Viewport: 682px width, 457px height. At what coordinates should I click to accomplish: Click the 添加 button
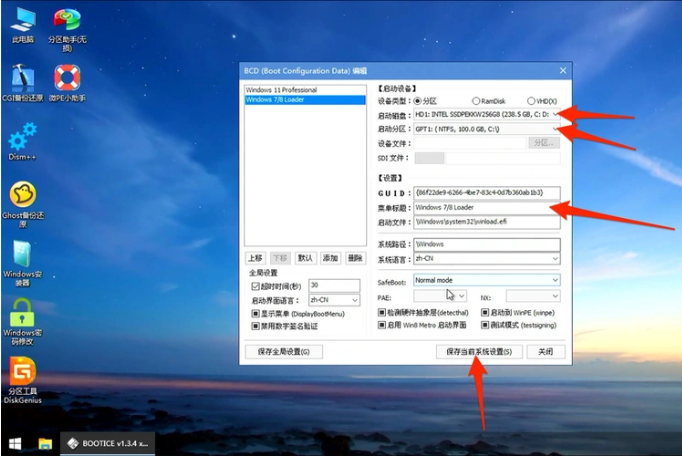(x=330, y=258)
